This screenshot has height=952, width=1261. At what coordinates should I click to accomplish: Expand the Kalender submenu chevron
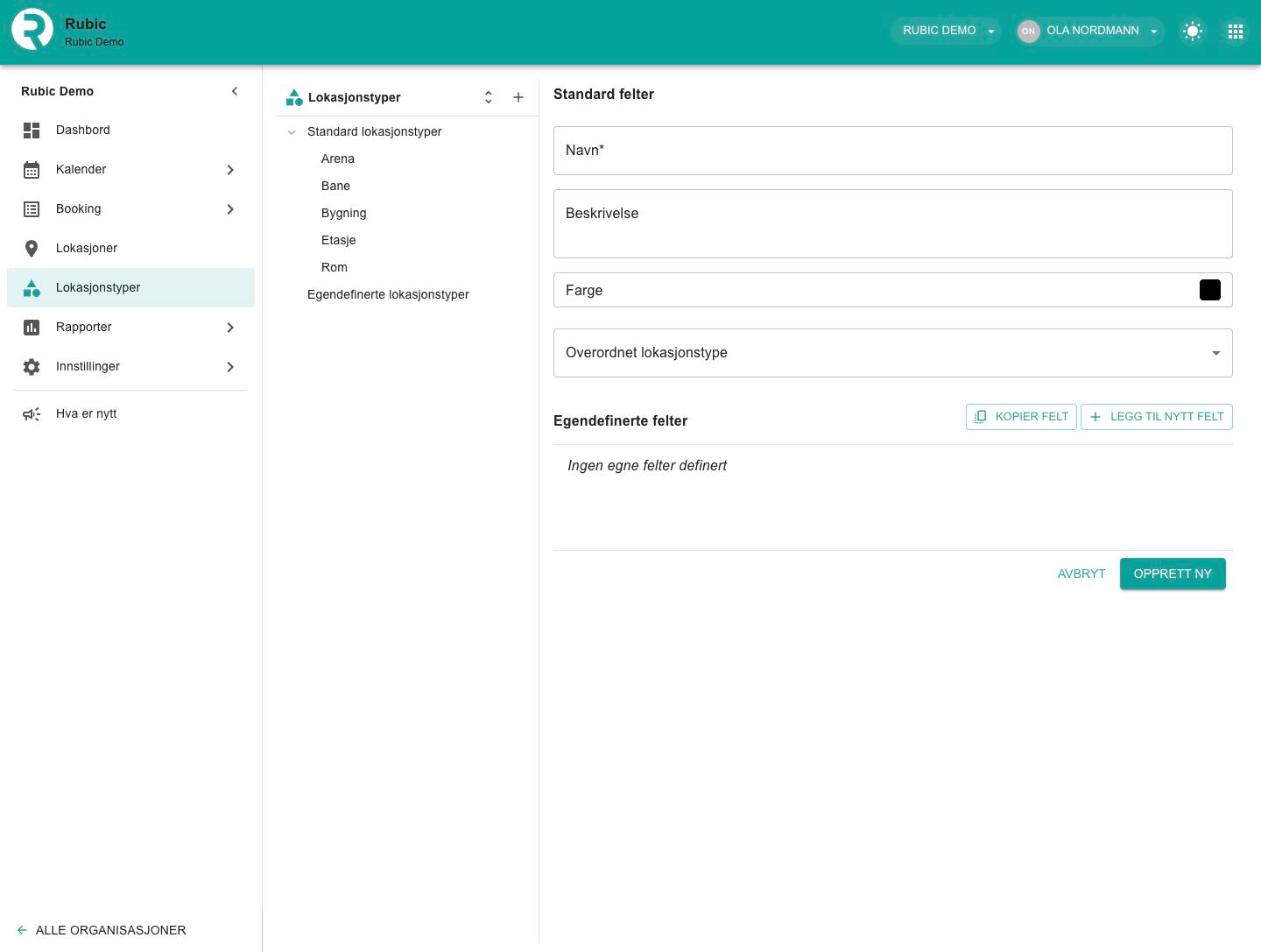pyautogui.click(x=231, y=170)
